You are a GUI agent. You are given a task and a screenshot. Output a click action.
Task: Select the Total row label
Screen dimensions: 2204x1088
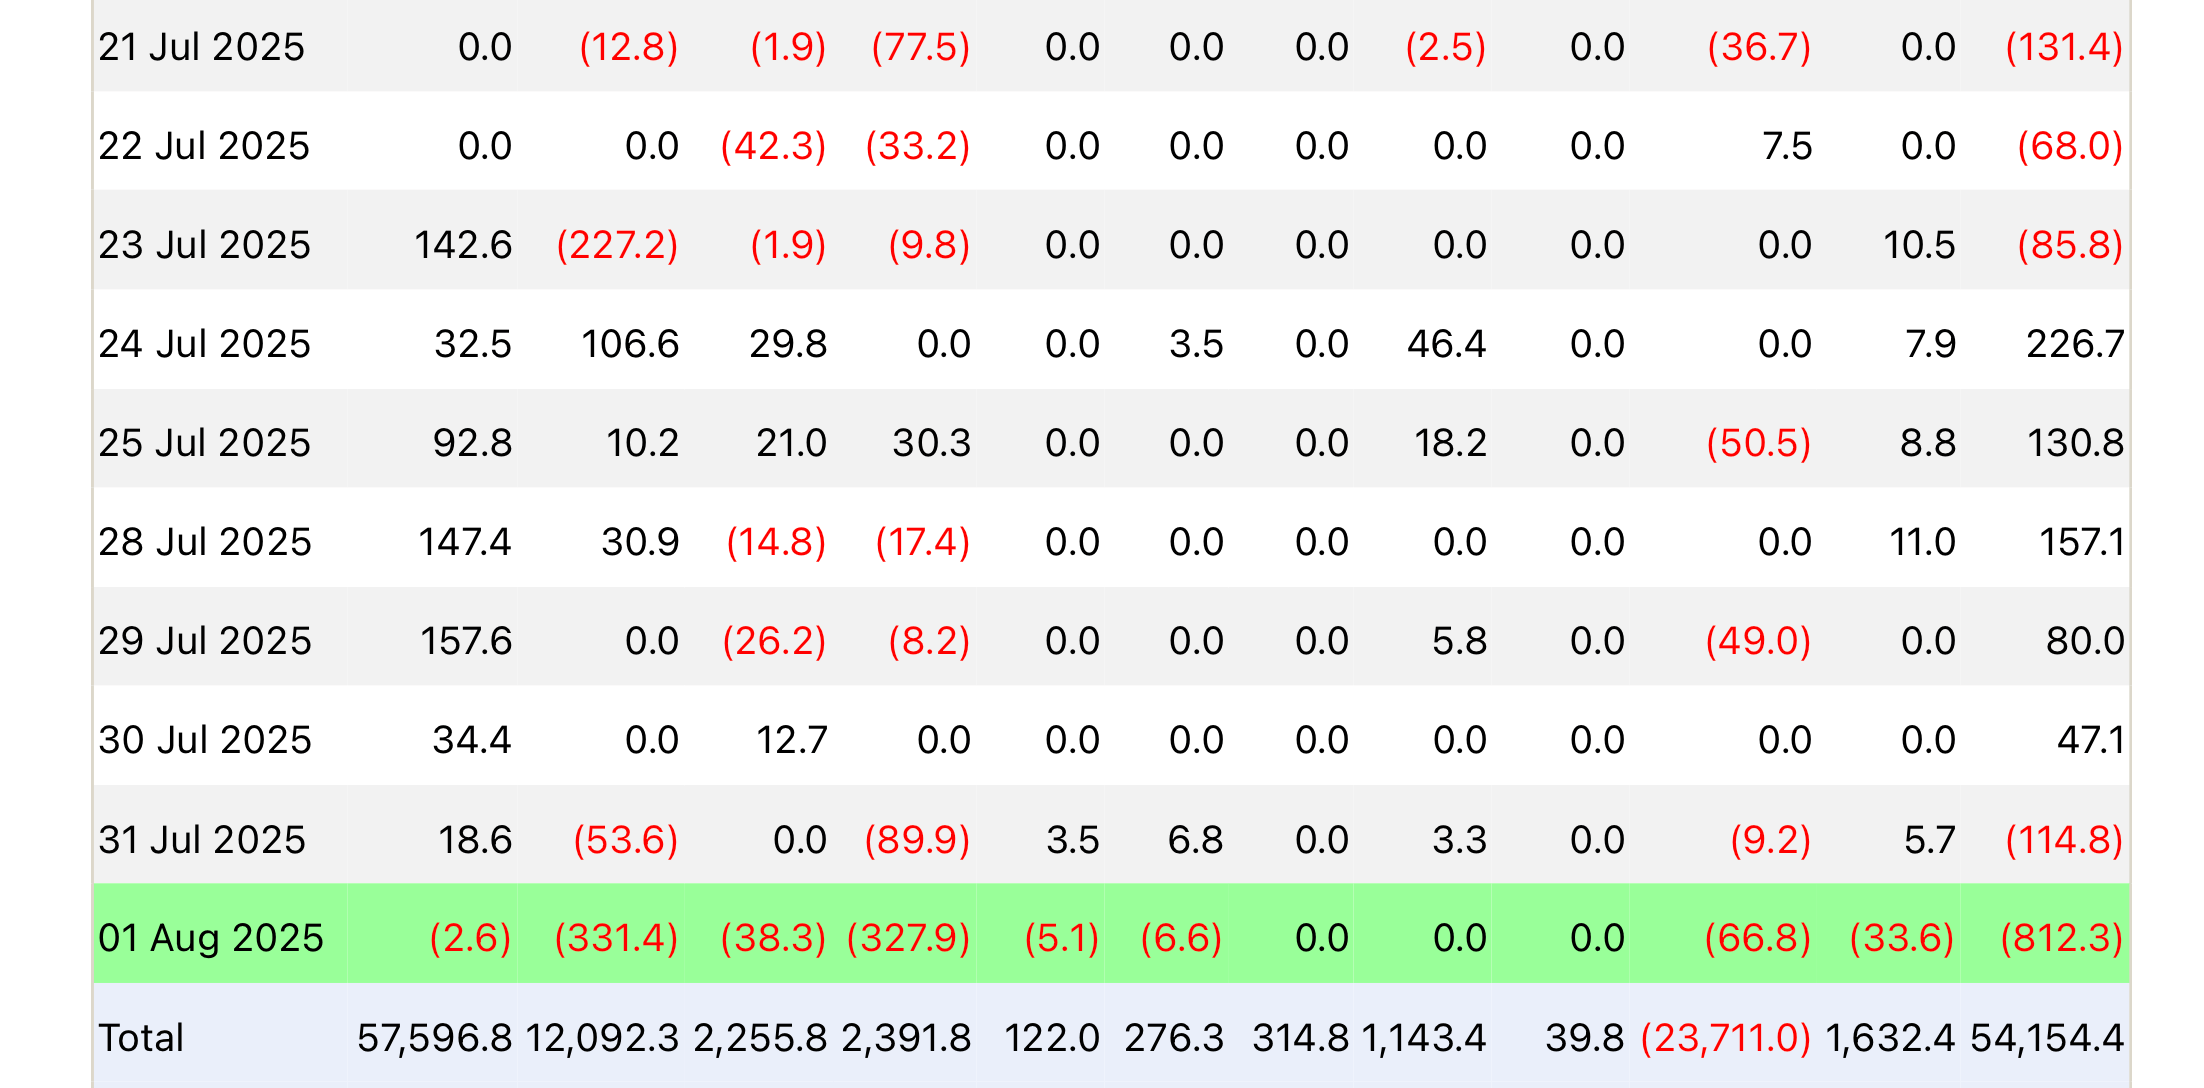coord(141,1038)
